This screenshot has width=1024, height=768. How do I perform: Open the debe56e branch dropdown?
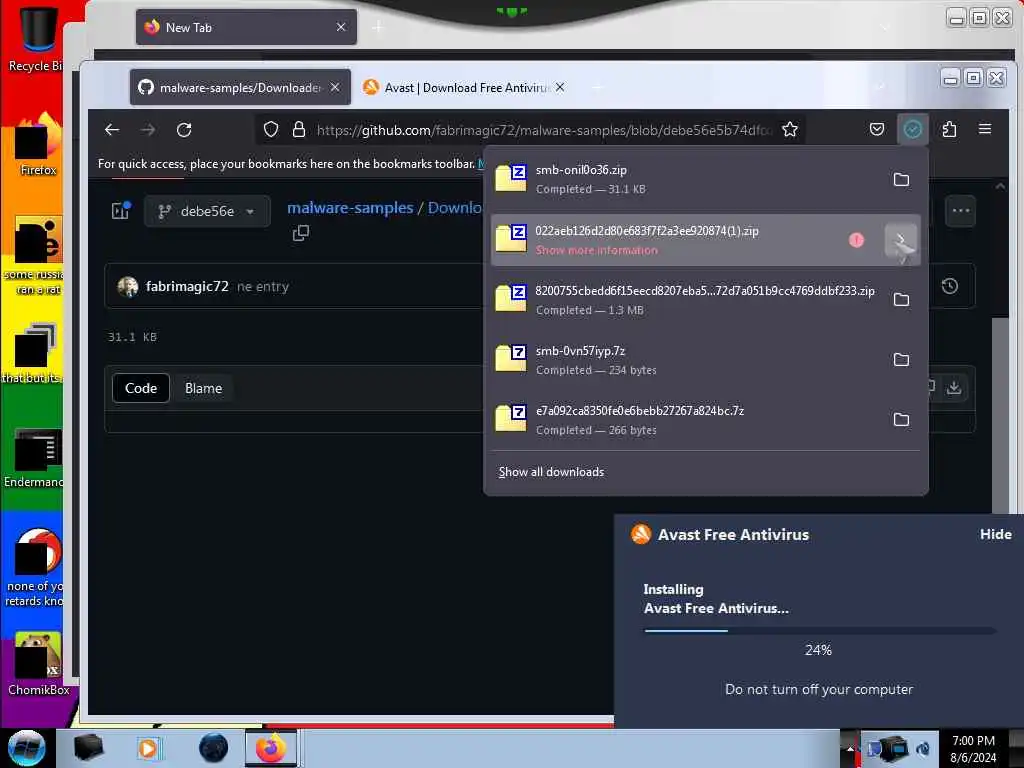point(207,211)
